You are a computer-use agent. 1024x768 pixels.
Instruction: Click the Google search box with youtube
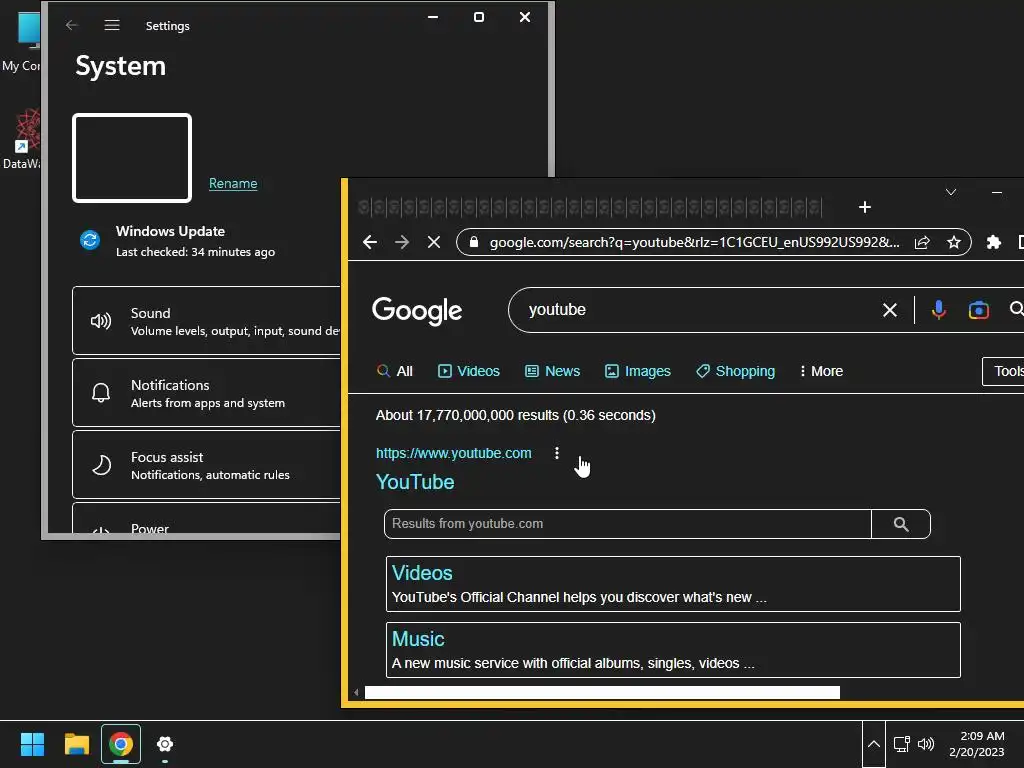pyautogui.click(x=699, y=310)
